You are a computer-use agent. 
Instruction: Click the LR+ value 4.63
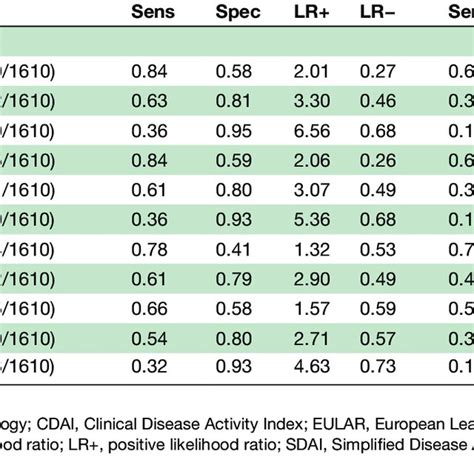tap(312, 366)
